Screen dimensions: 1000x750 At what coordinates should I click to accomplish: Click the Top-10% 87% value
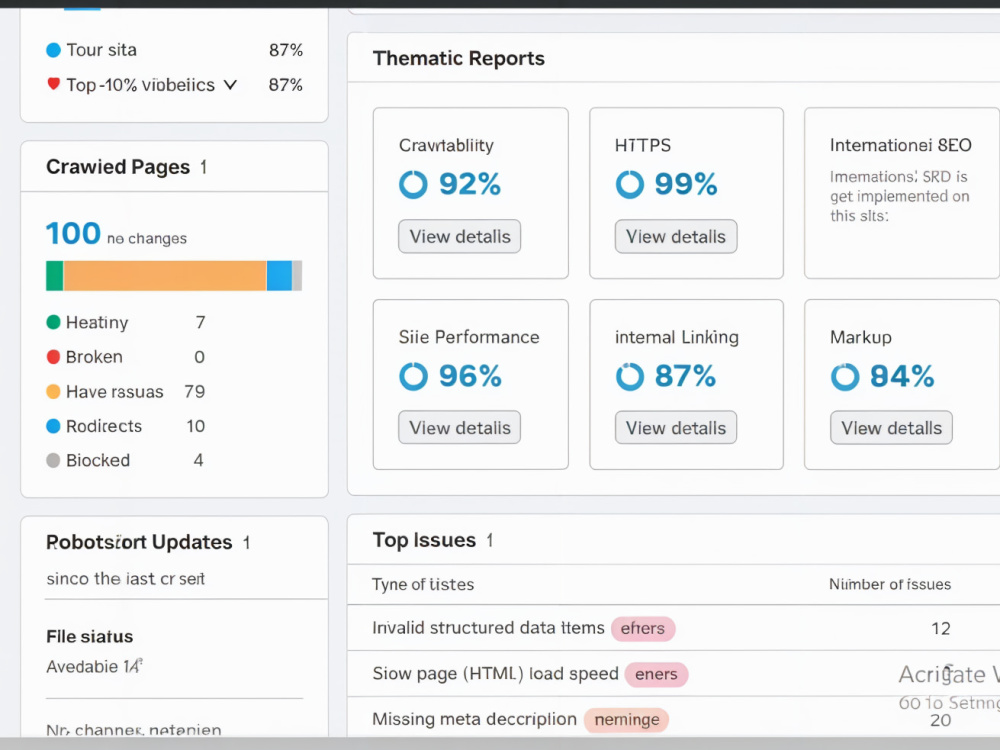click(x=285, y=85)
